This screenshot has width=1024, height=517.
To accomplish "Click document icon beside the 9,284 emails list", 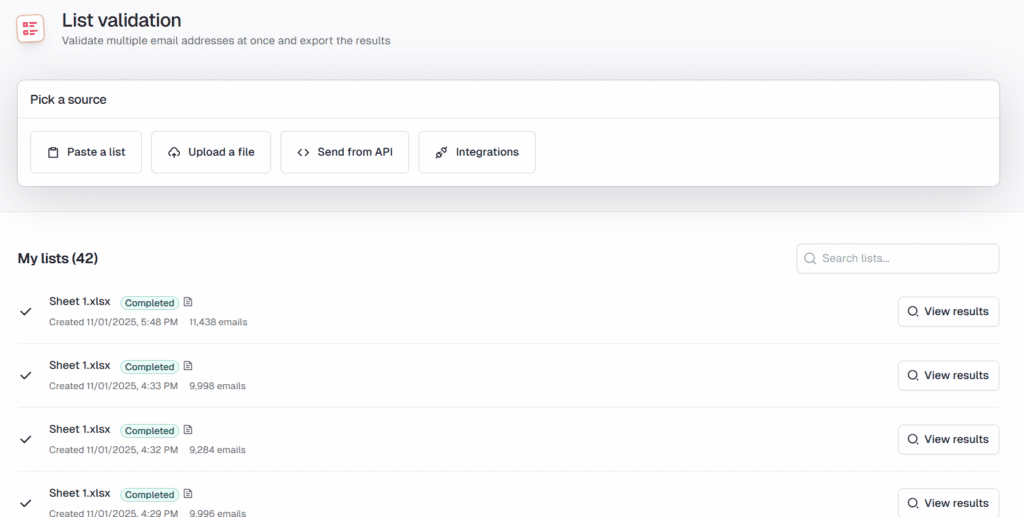I will (188, 430).
